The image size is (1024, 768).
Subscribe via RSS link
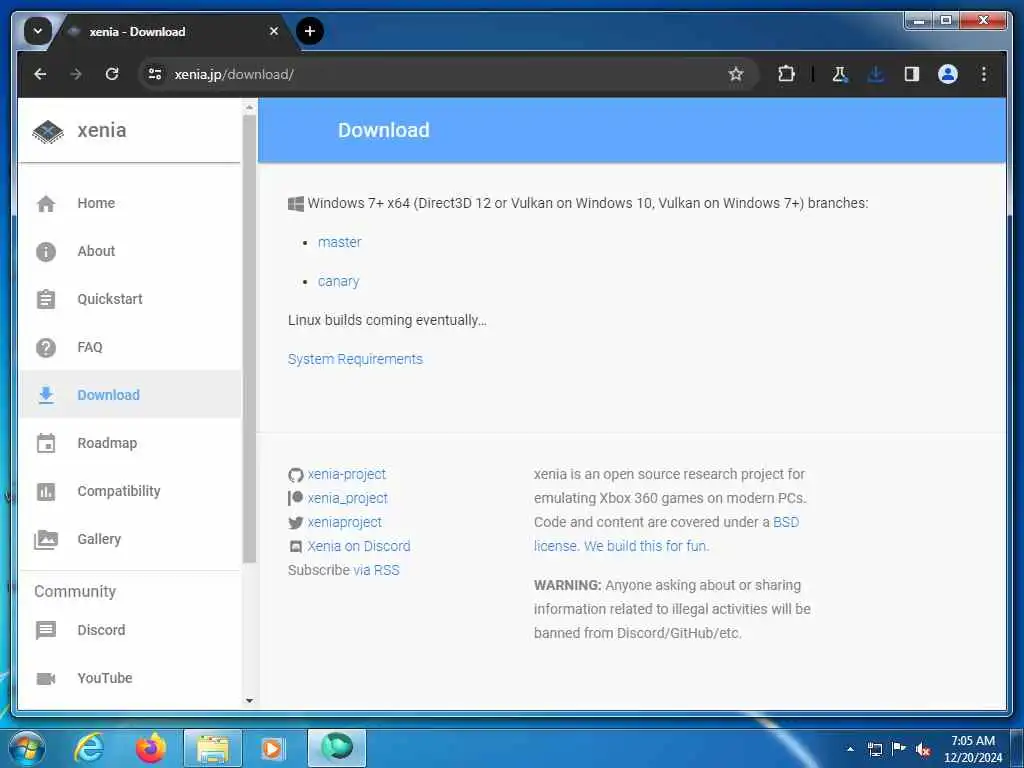click(x=376, y=570)
